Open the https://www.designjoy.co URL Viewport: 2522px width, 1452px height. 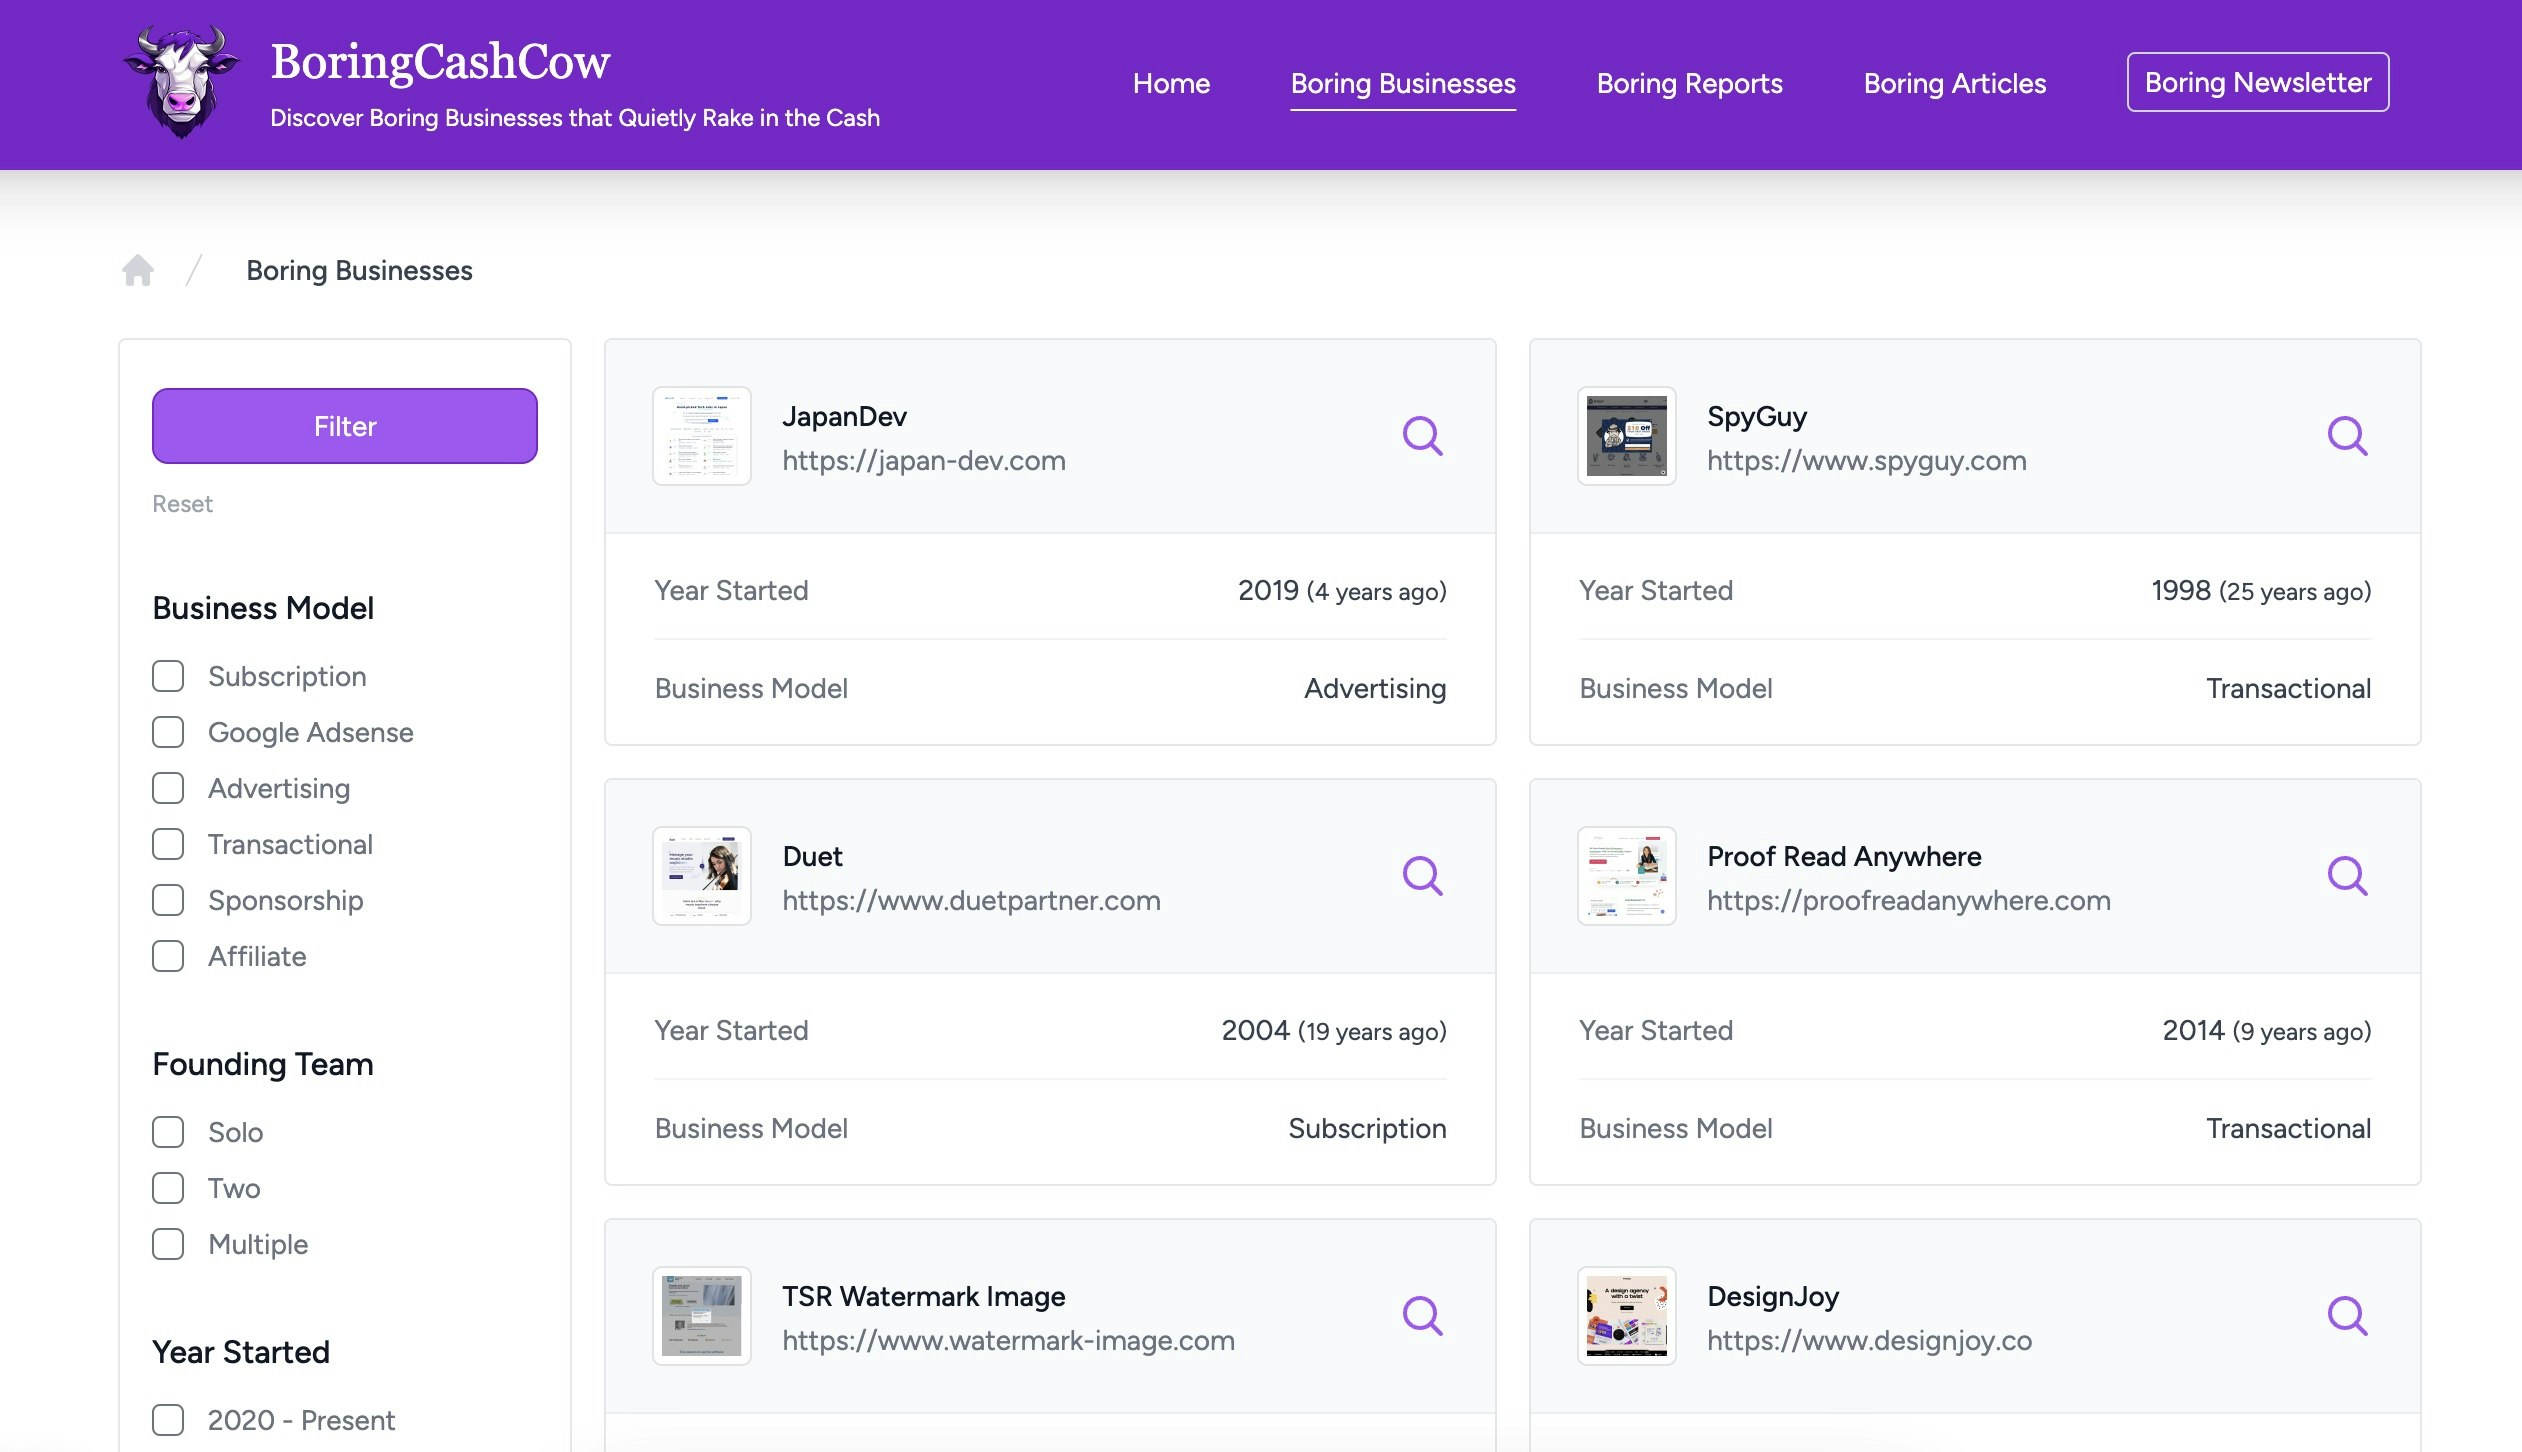point(1869,1340)
